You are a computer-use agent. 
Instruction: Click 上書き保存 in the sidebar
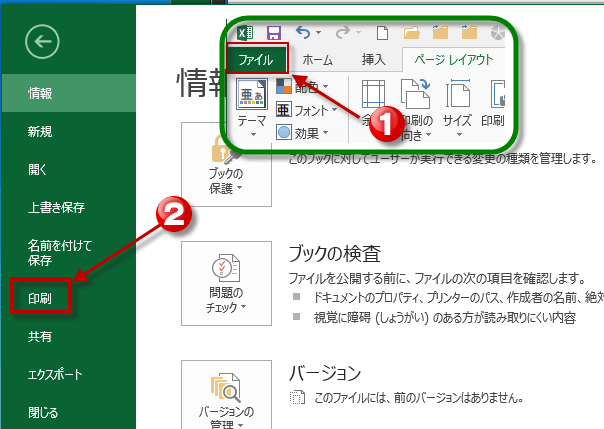(69, 208)
